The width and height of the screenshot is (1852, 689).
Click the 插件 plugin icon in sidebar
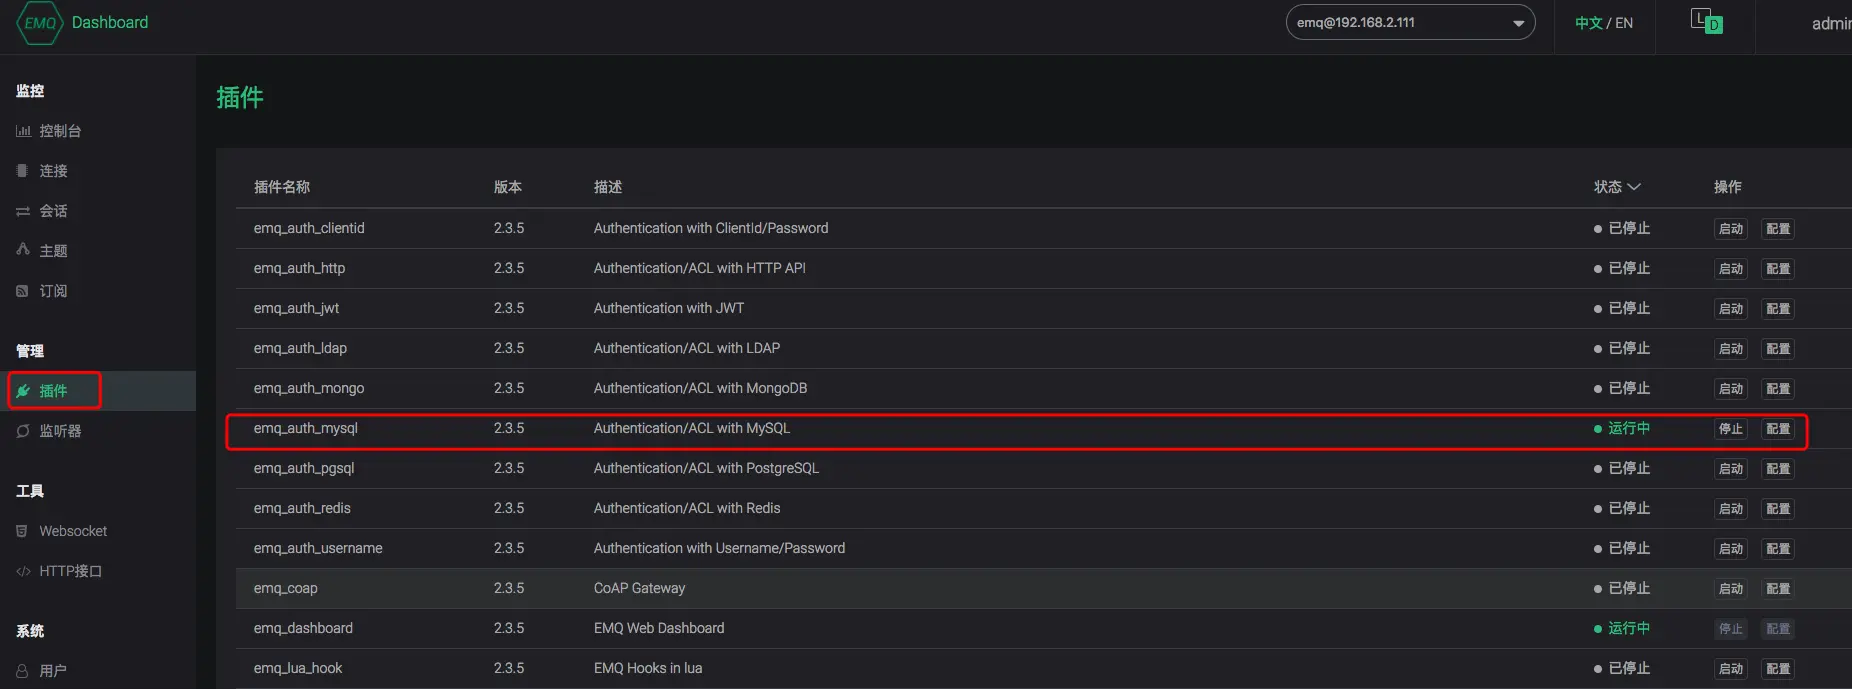coord(23,391)
